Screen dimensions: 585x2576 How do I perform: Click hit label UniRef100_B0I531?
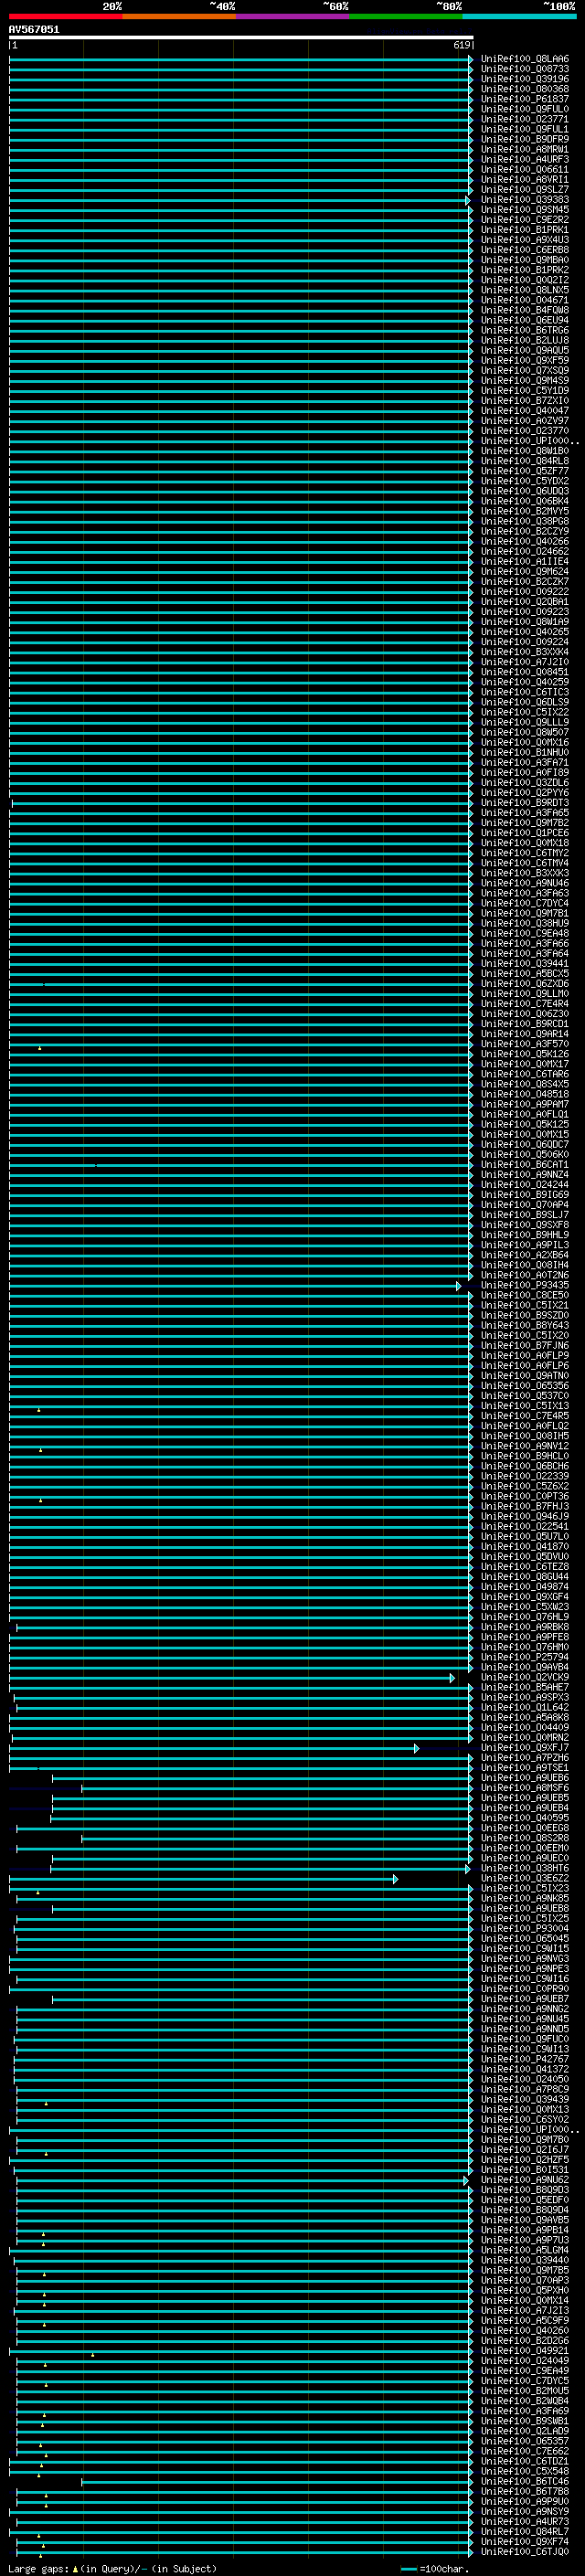point(525,2170)
